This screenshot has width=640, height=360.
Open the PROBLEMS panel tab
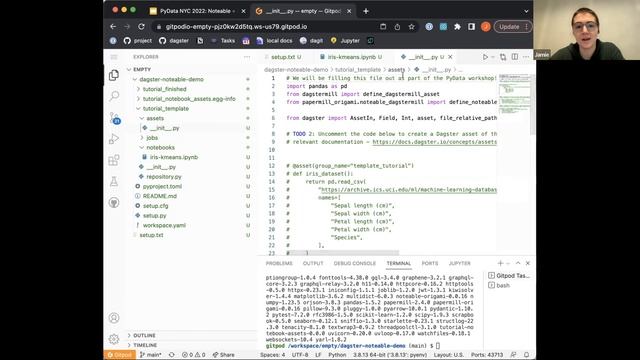point(279,263)
